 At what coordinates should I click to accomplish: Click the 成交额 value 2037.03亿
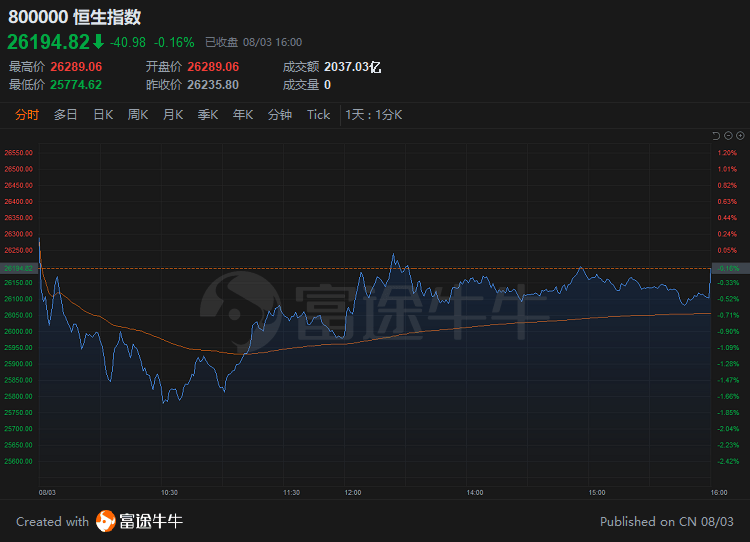click(353, 67)
